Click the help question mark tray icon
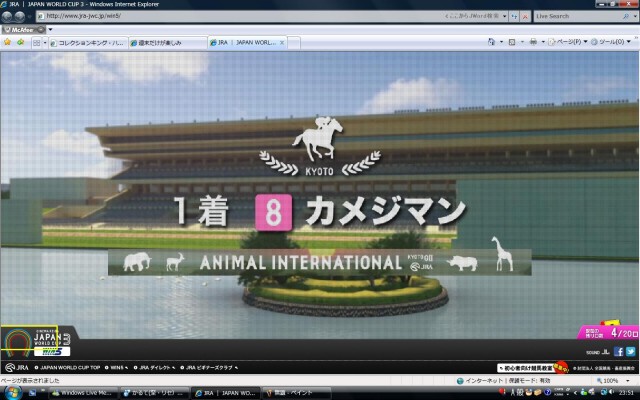The width and height of the screenshot is (640, 400). (x=547, y=393)
